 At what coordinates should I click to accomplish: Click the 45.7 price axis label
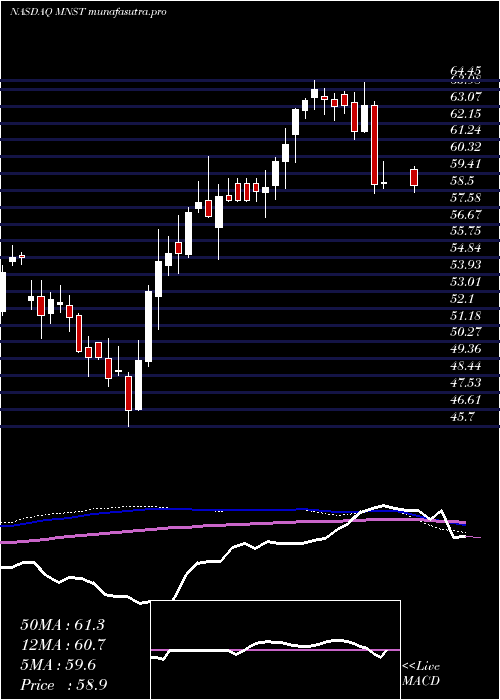point(462,416)
